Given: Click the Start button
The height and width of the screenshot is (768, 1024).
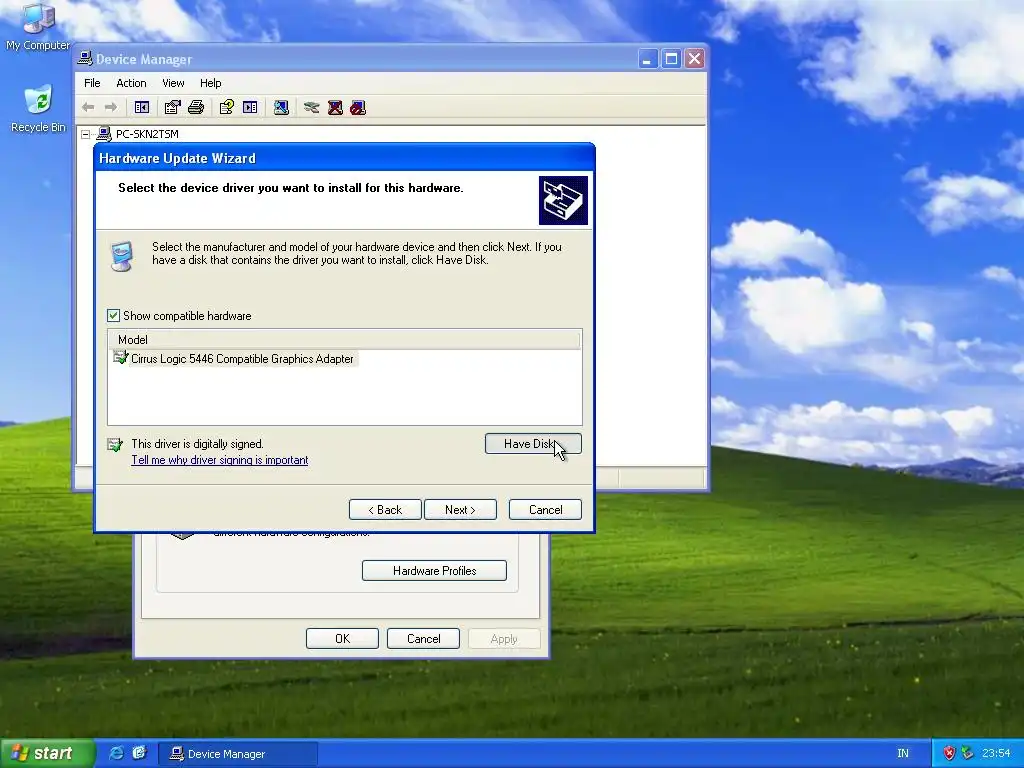Looking at the screenshot, I should coord(46,753).
